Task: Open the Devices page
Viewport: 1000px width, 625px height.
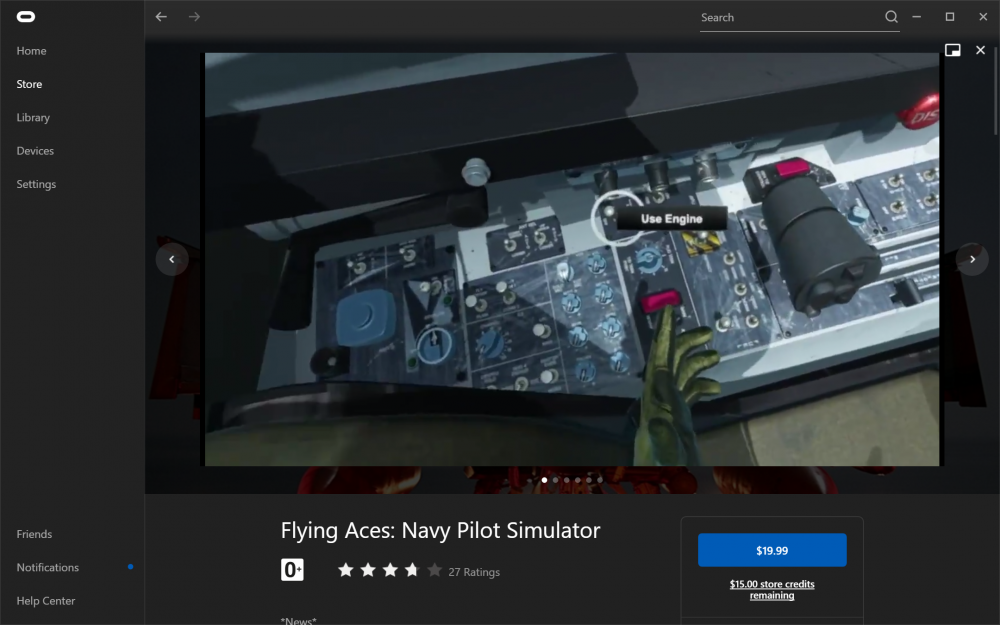Action: coord(35,150)
